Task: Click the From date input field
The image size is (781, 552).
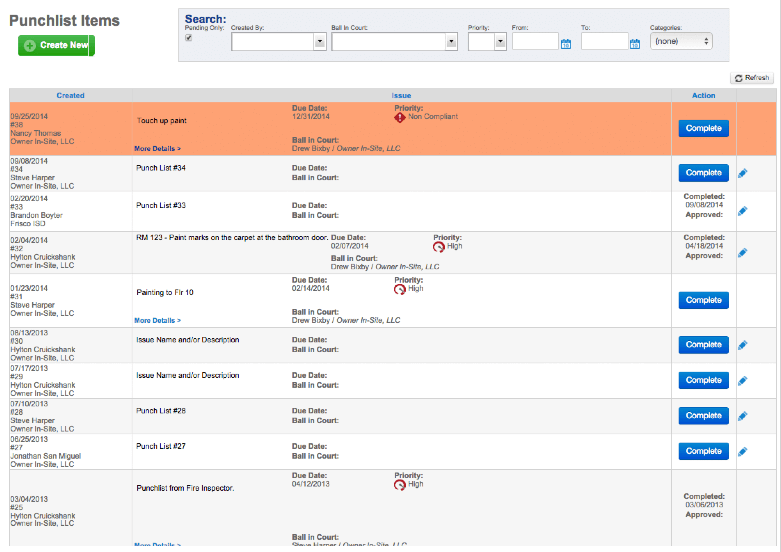Action: coord(535,41)
